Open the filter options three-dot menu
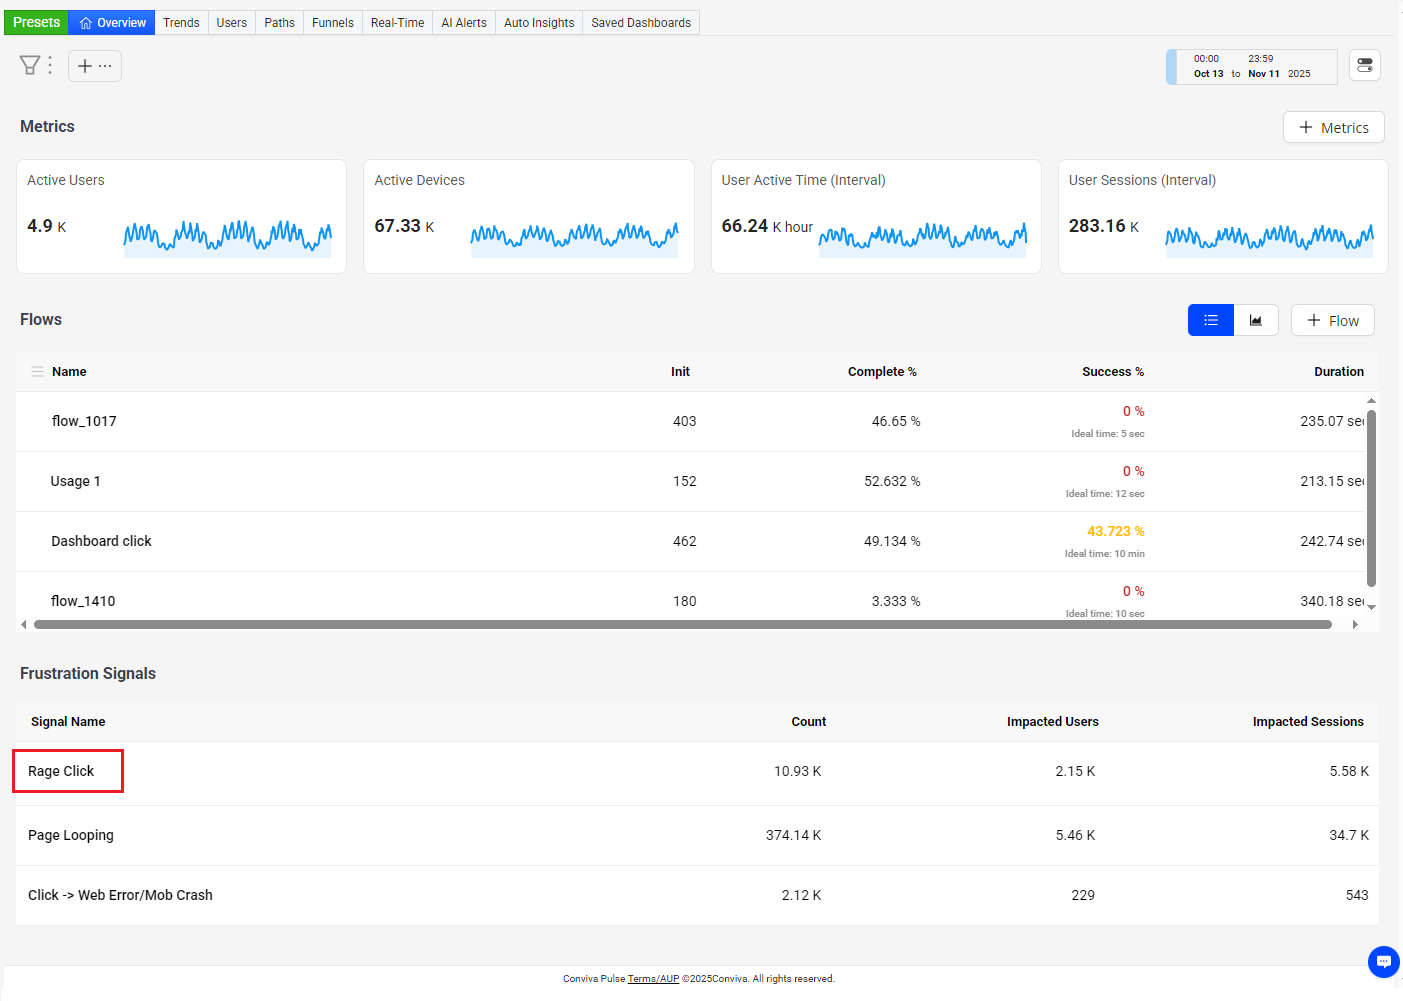1403x1001 pixels. point(50,66)
